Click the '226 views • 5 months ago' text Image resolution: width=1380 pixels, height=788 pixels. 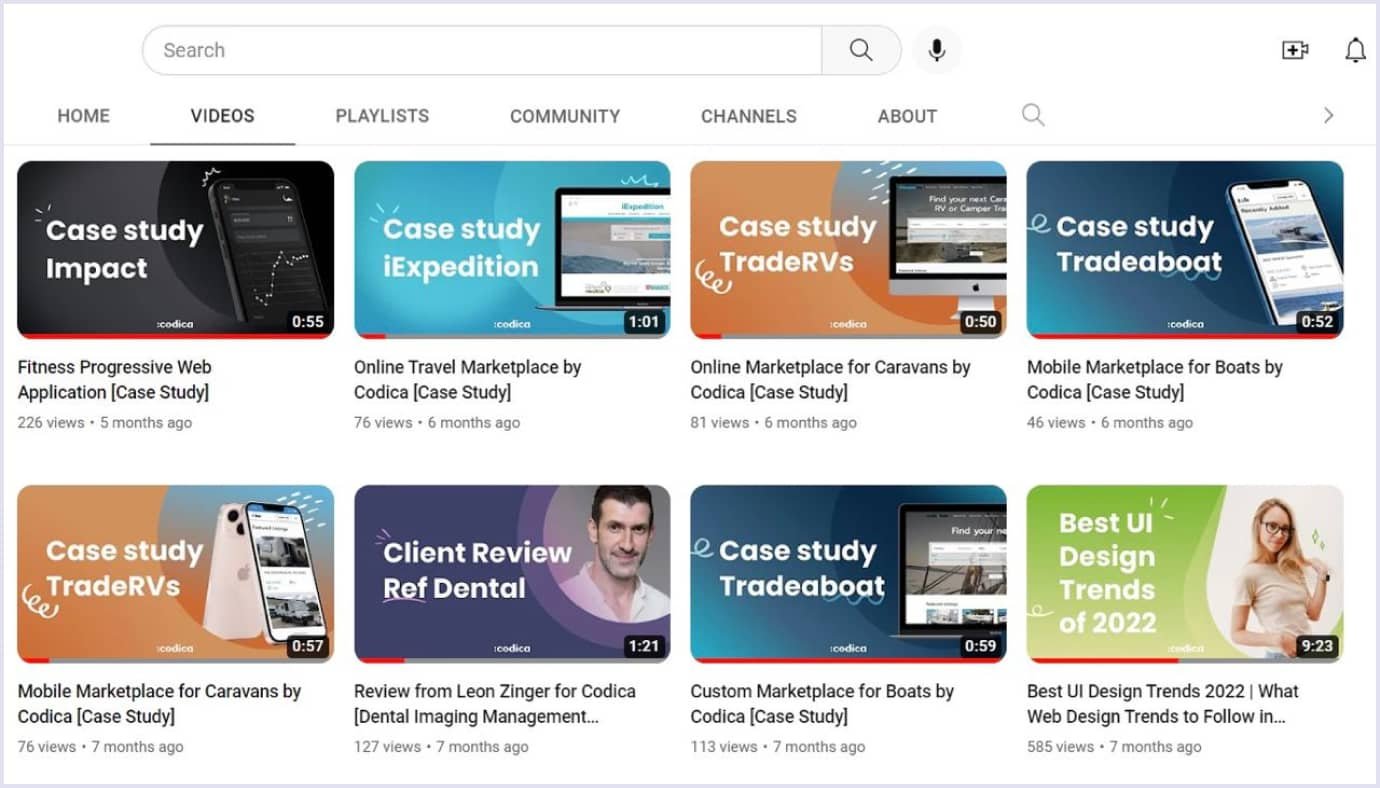(x=105, y=423)
